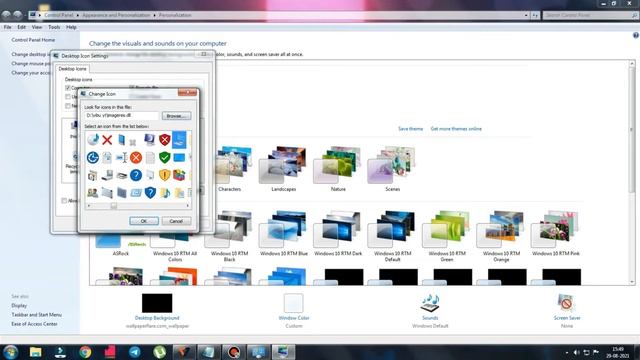
Task: Click the clock in the system tray
Action: (x=618, y=352)
